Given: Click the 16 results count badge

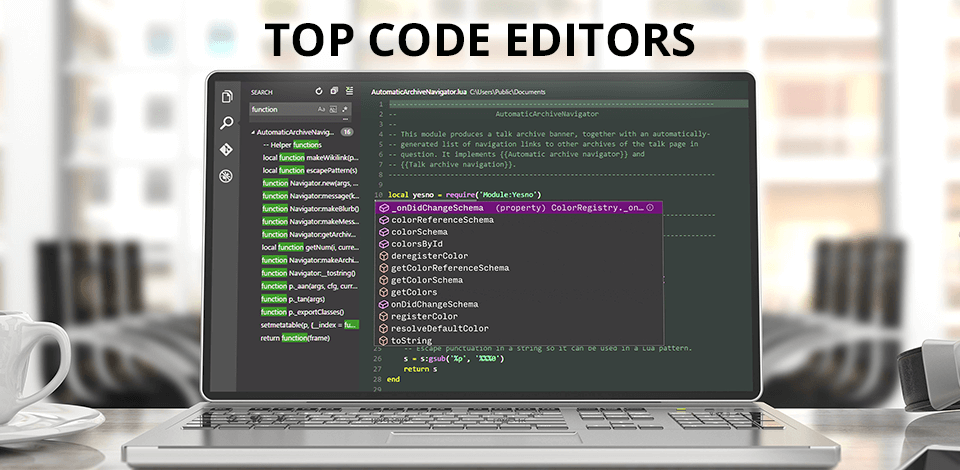Looking at the screenshot, I should [x=347, y=132].
